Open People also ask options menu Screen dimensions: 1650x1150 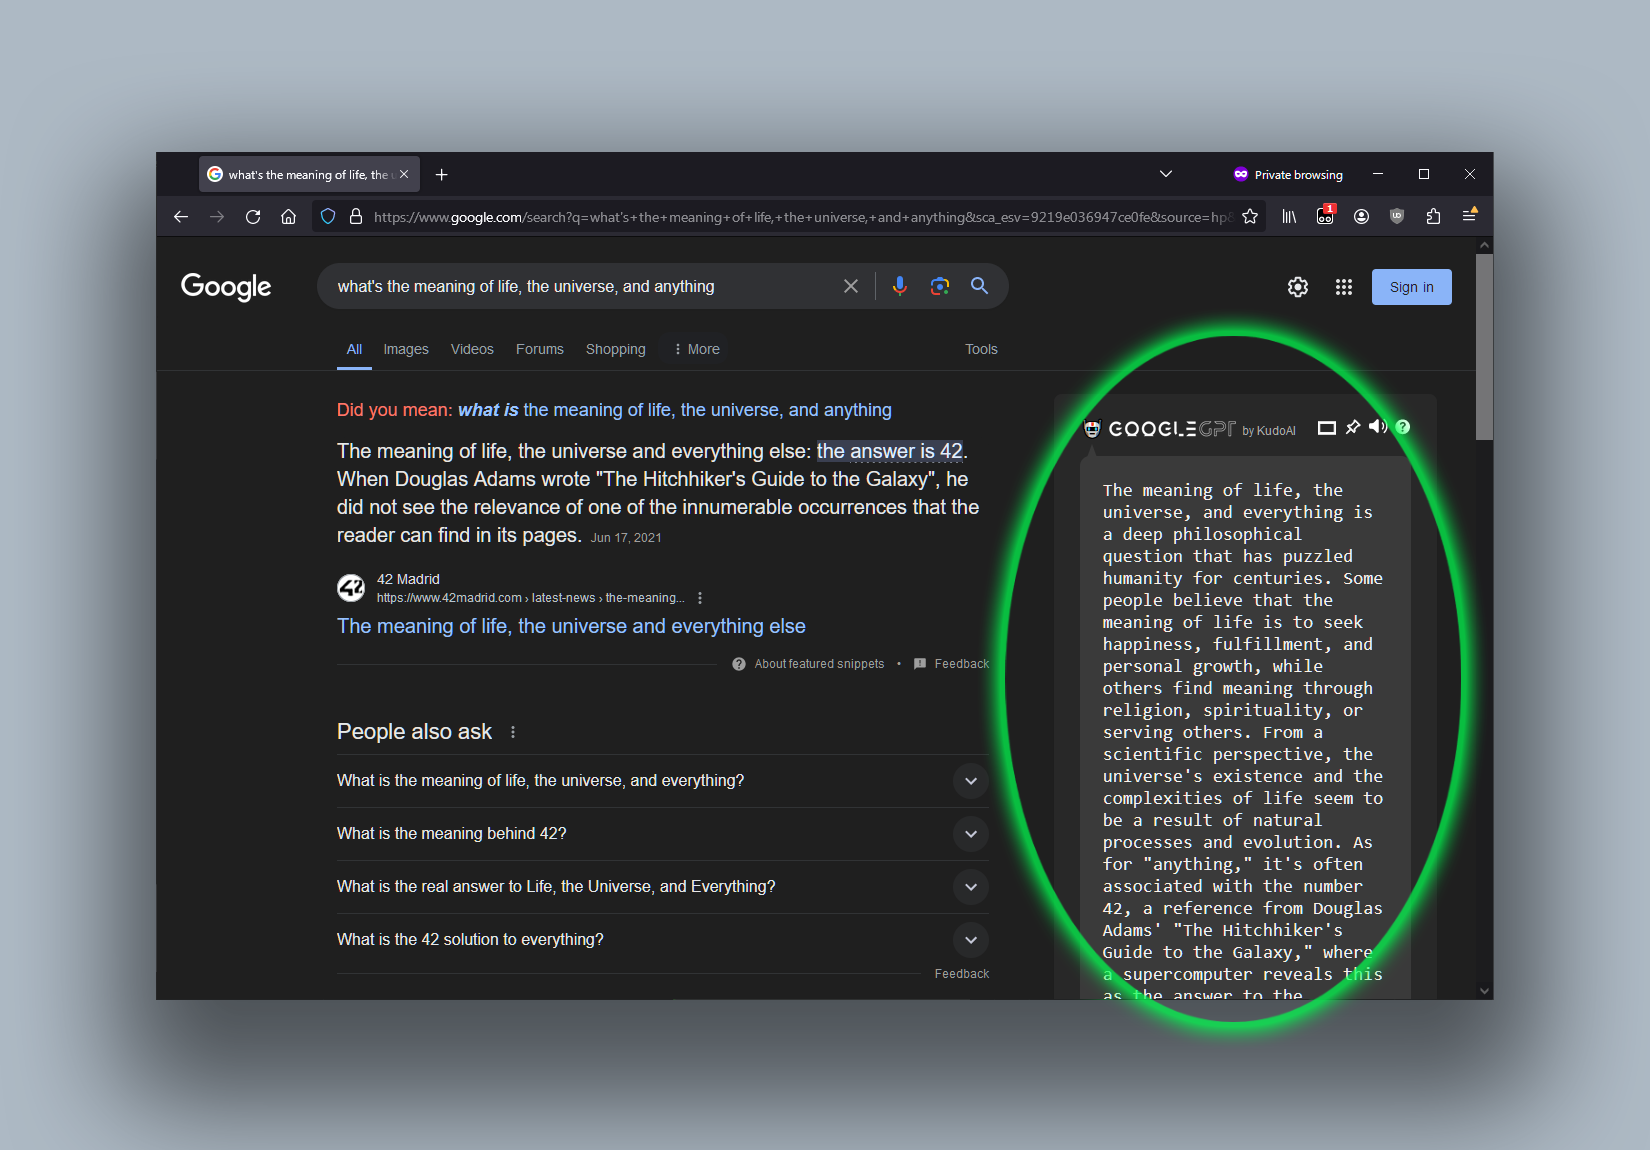513,732
